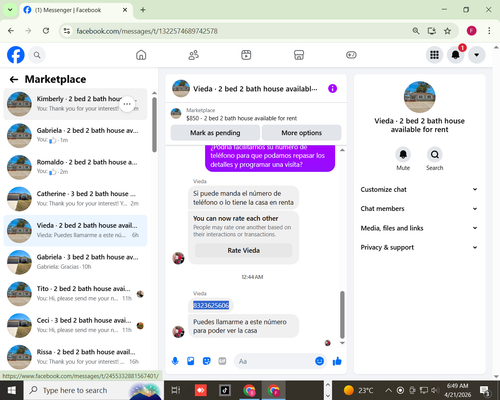This screenshot has height=400, width=500.
Task: Open Tito 2 bed 2 bath conversation
Action: tap(75, 294)
